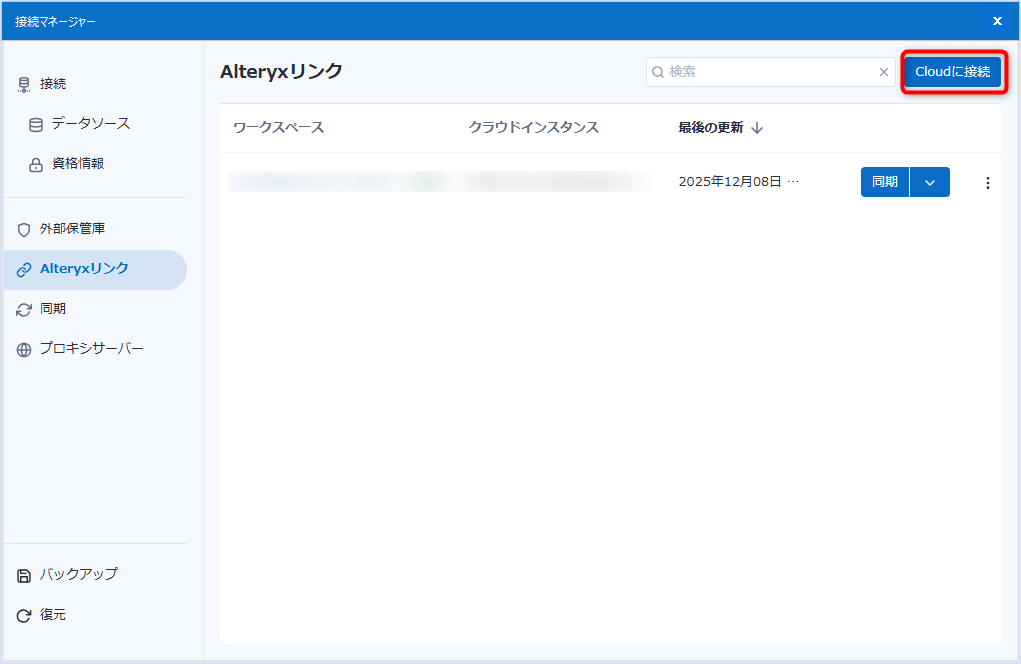Select the 接続 icon in the sidebar

tap(23, 84)
